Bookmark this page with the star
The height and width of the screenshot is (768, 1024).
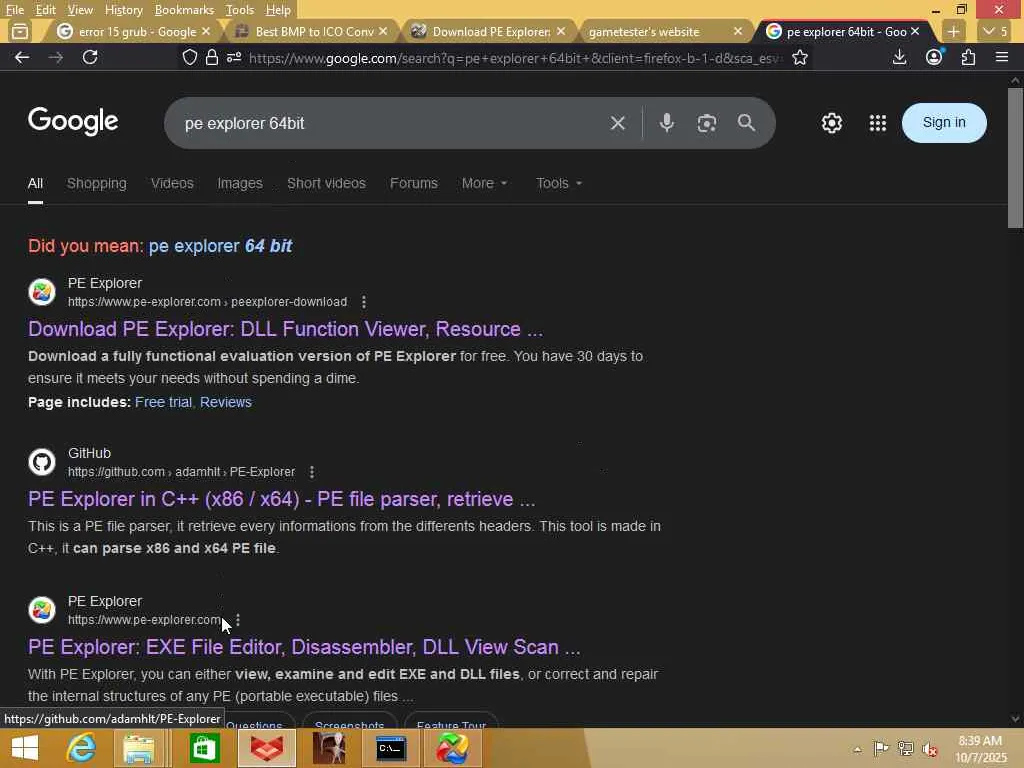tap(799, 57)
